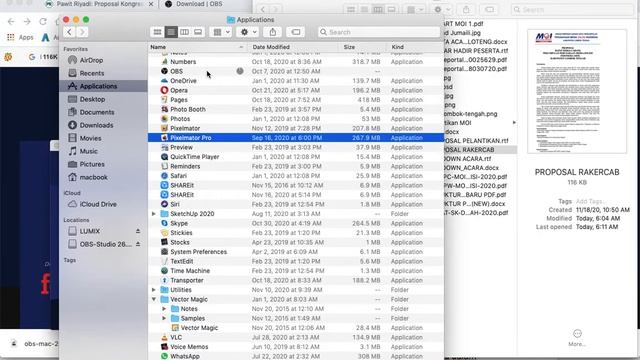The image size is (640, 360).
Task: Eject the LUMIX volume
Action: pos(138,231)
